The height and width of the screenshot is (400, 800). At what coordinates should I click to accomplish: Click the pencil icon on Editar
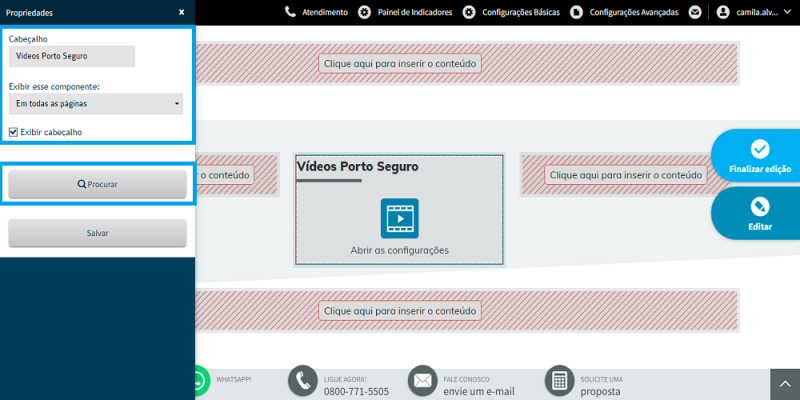coord(760,206)
